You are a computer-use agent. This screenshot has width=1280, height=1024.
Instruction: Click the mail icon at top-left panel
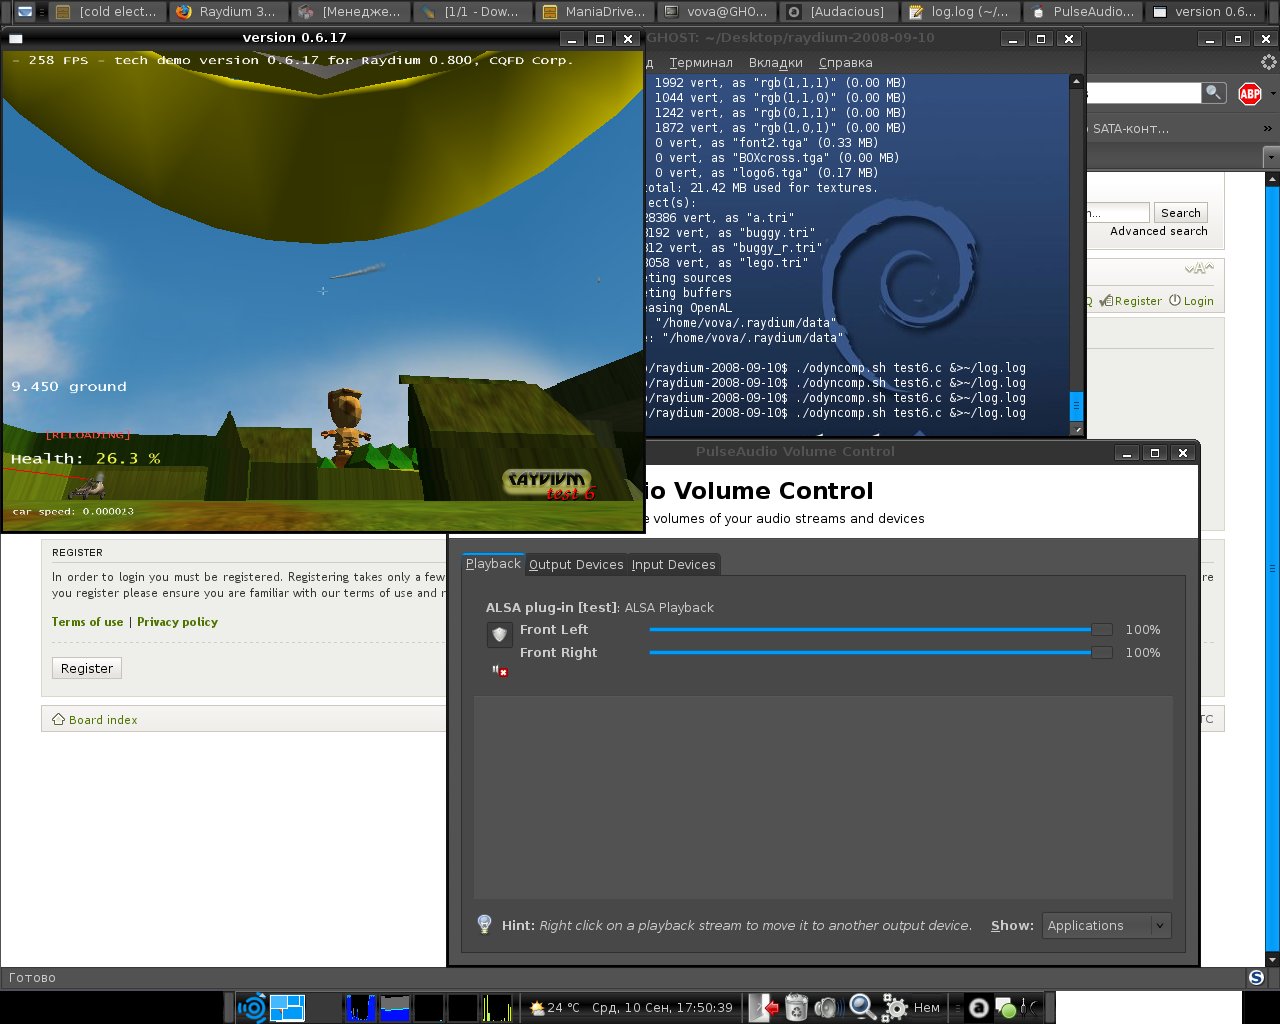(x=25, y=12)
